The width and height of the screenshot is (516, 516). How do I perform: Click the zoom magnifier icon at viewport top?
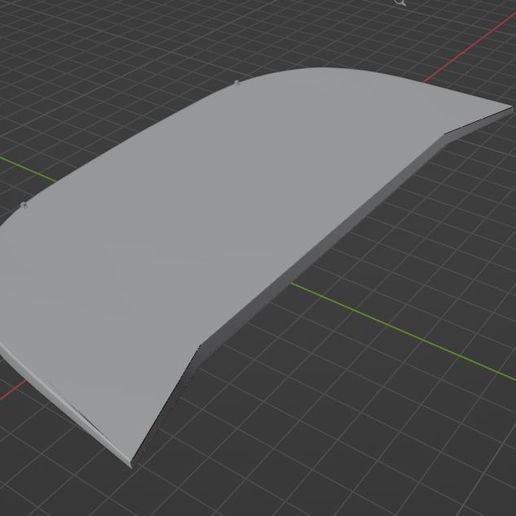(x=400, y=2)
